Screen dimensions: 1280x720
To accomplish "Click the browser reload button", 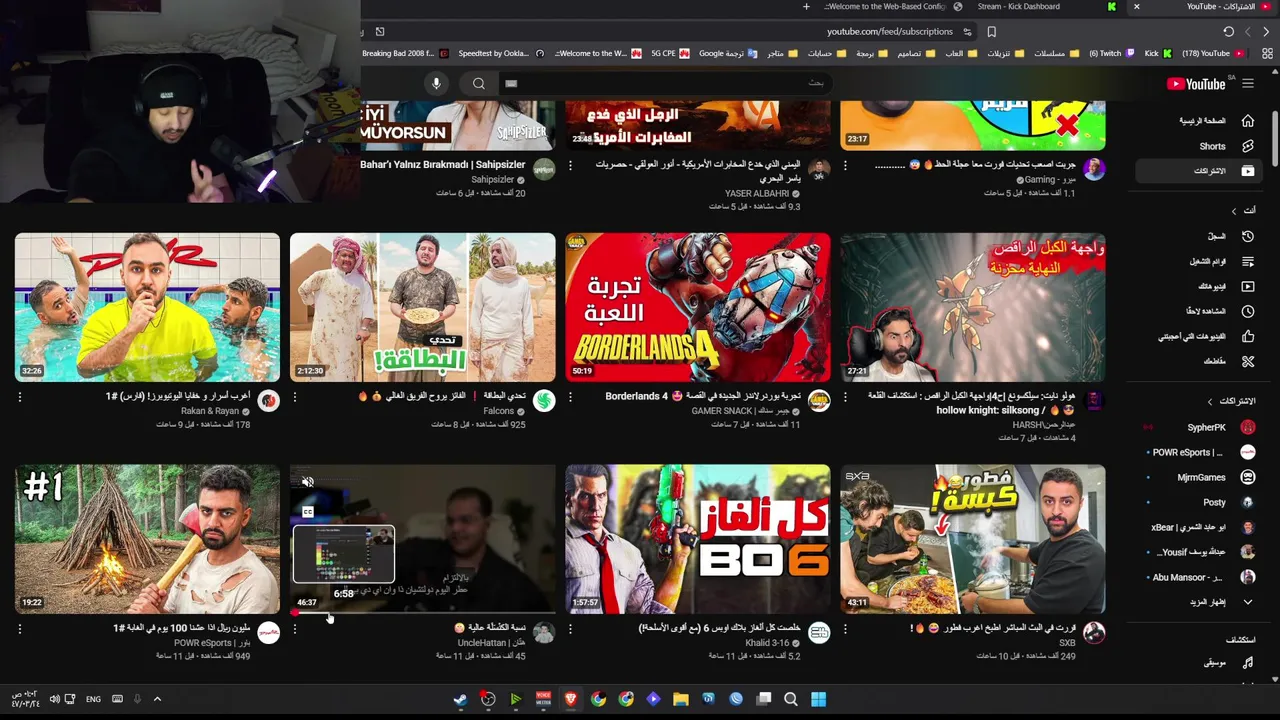I will [x=1228, y=32].
